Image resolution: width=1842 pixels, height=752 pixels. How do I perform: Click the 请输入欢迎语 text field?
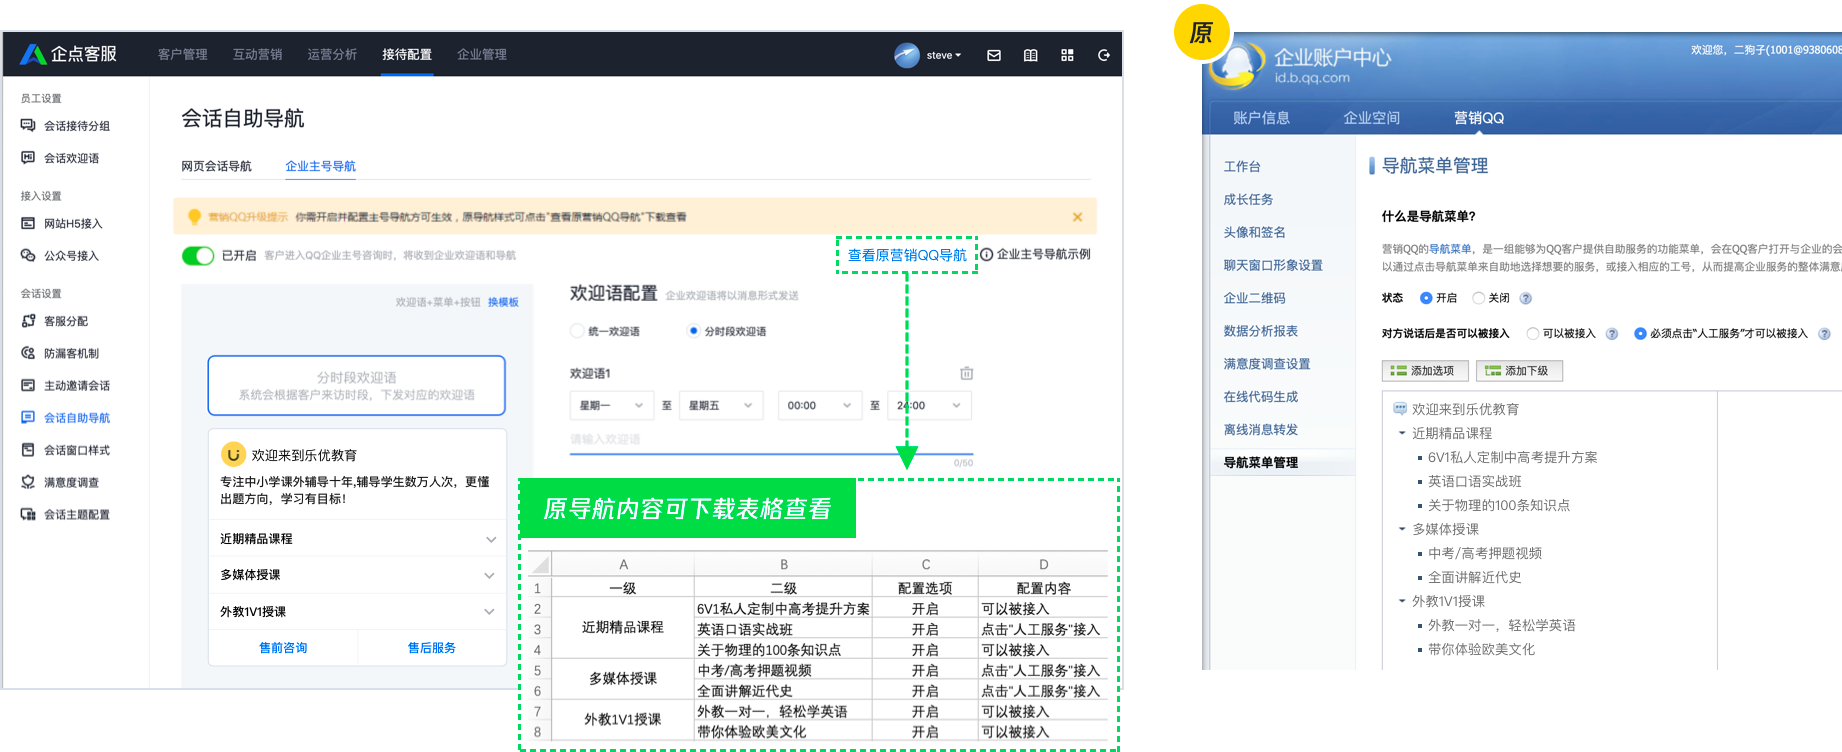(771, 439)
